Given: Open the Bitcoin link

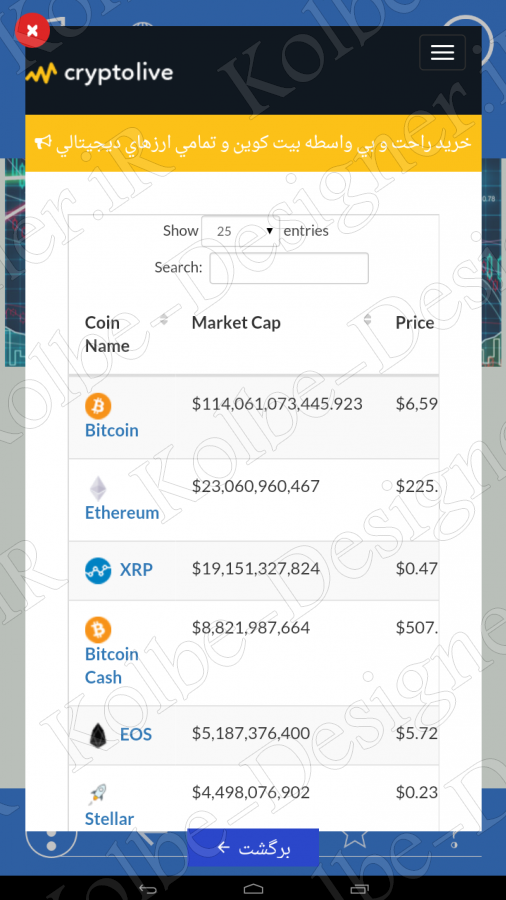Looking at the screenshot, I should pos(112,430).
